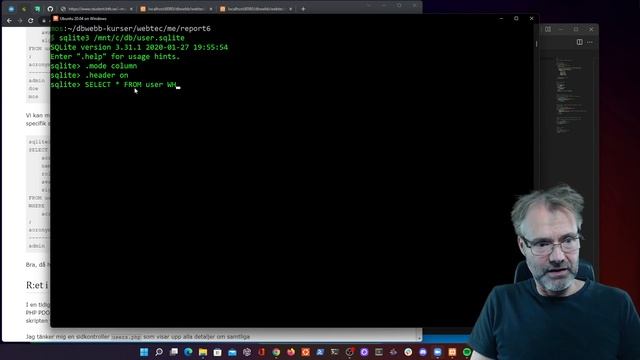
Task: Switch to the https student browser tab
Action: click(97, 9)
